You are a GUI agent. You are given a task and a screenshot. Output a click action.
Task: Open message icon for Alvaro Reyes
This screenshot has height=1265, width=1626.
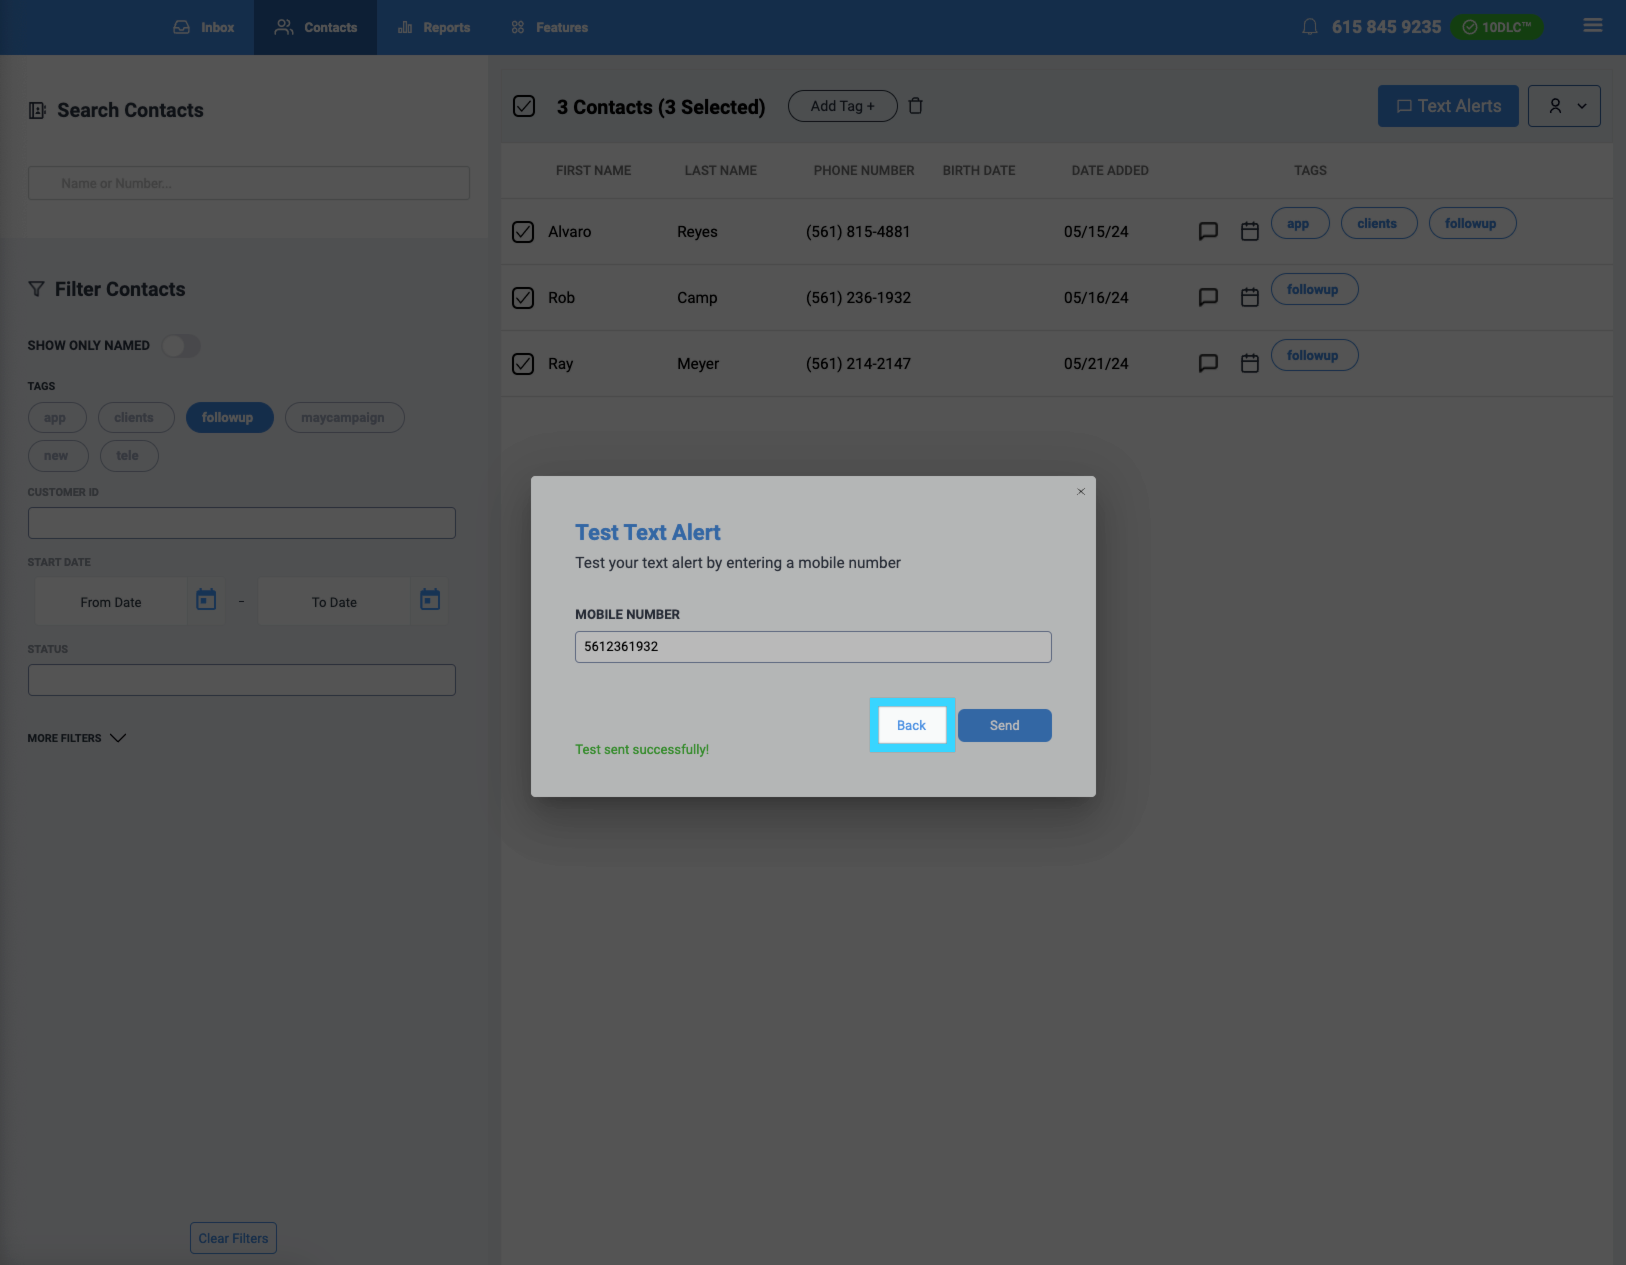(1208, 231)
